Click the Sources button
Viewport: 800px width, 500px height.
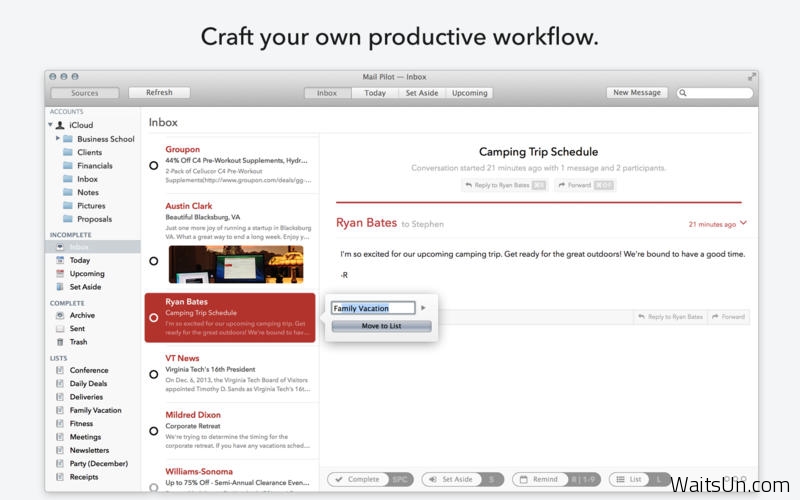85,93
